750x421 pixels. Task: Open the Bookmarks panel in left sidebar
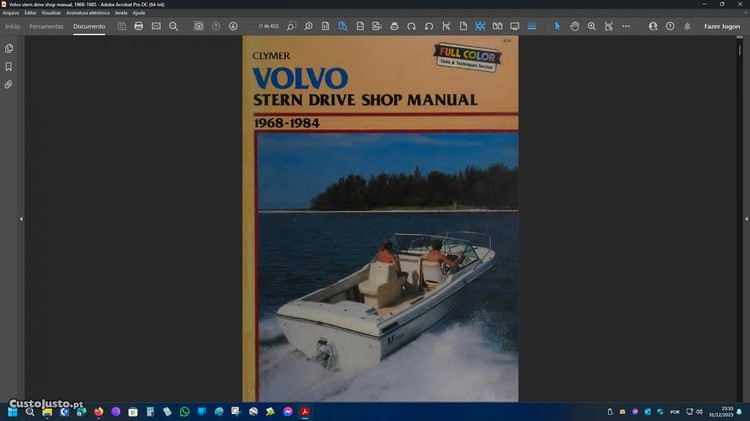[x=9, y=66]
